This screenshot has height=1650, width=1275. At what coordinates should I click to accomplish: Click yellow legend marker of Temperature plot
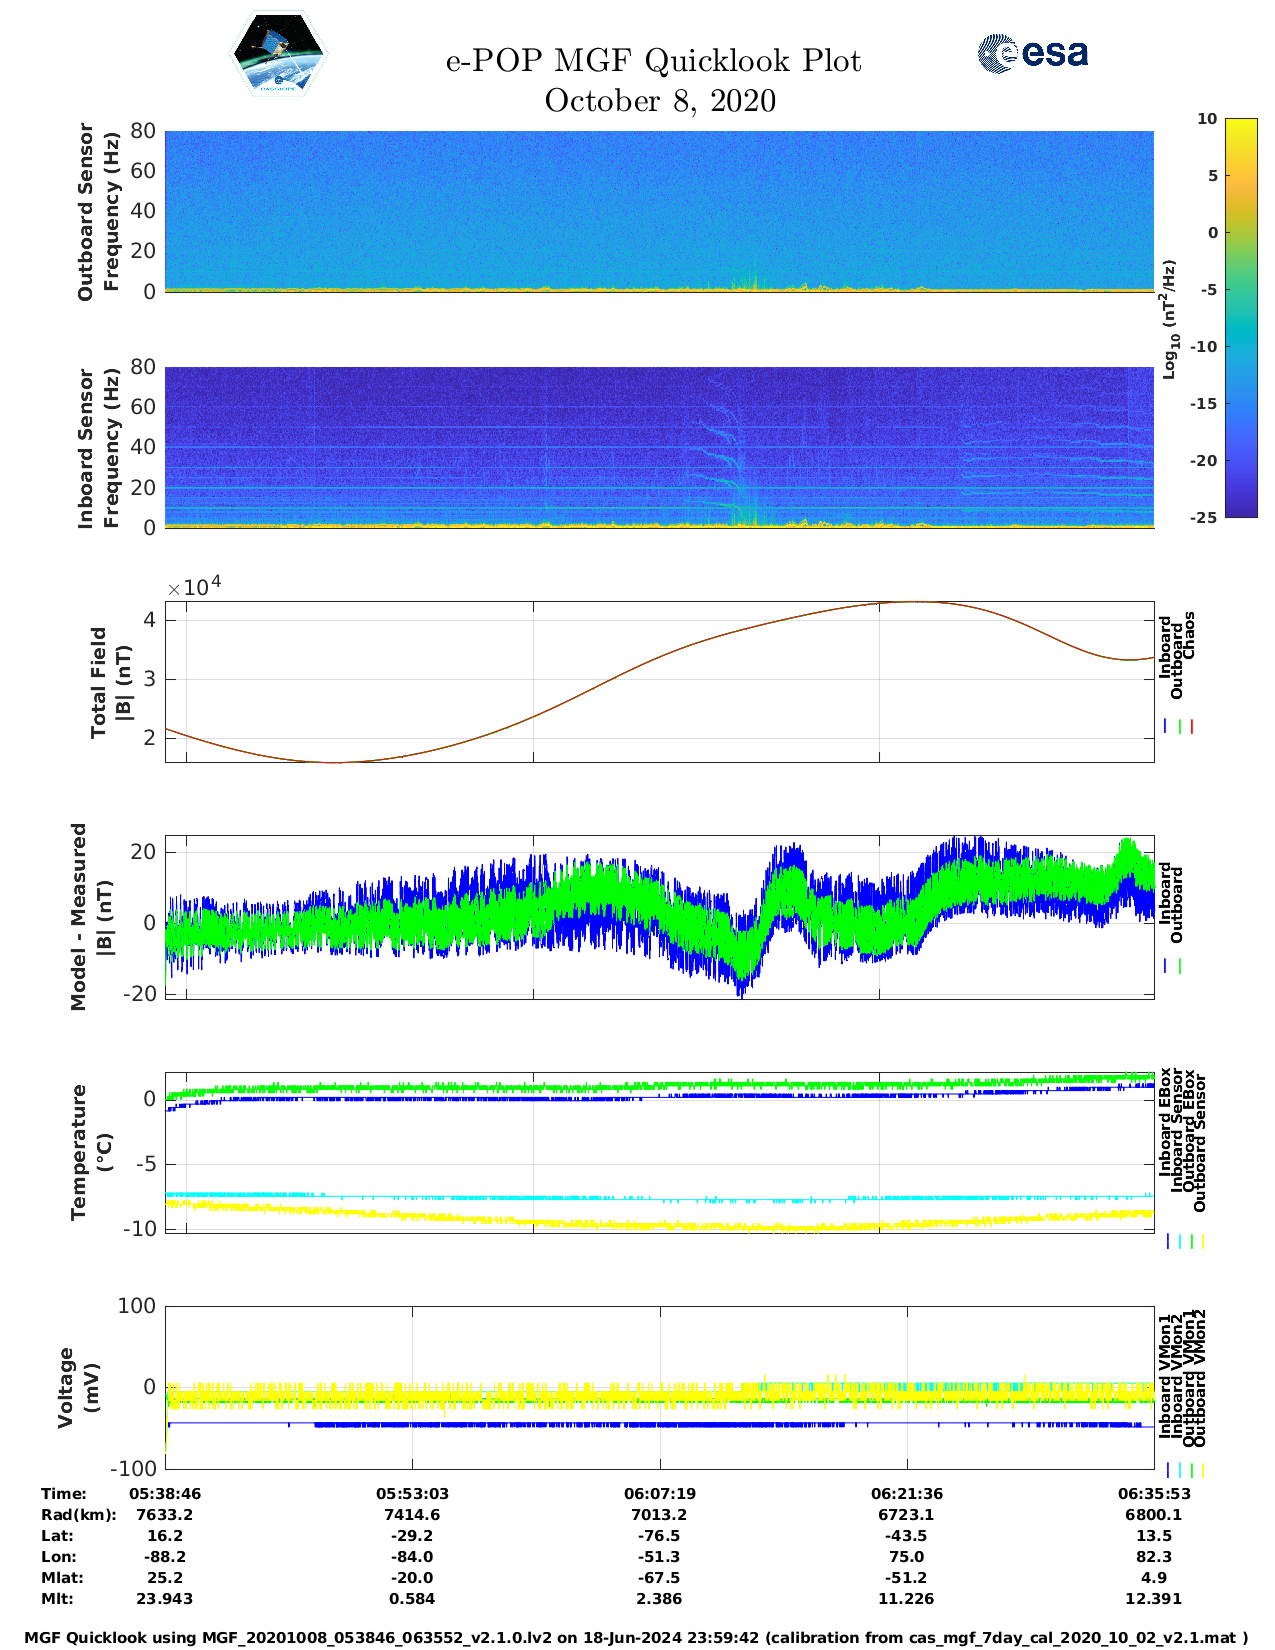point(1202,1241)
